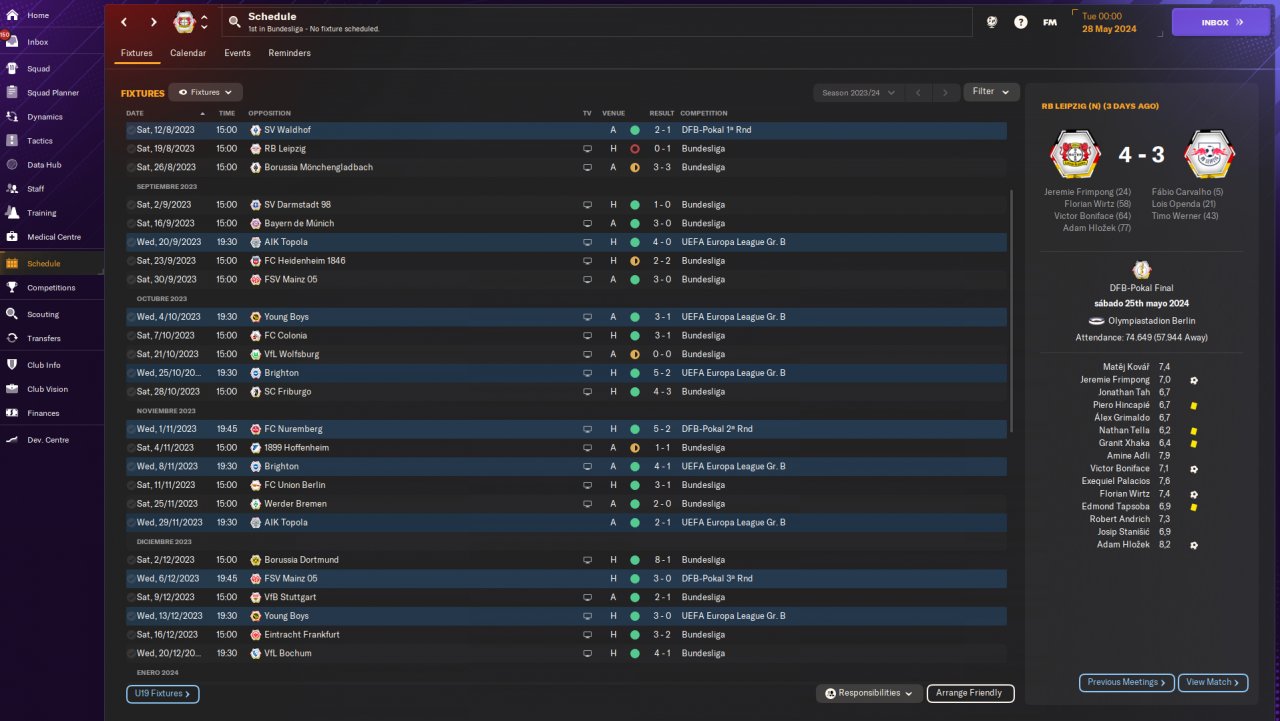Switch to the Reminders tab

pos(289,53)
